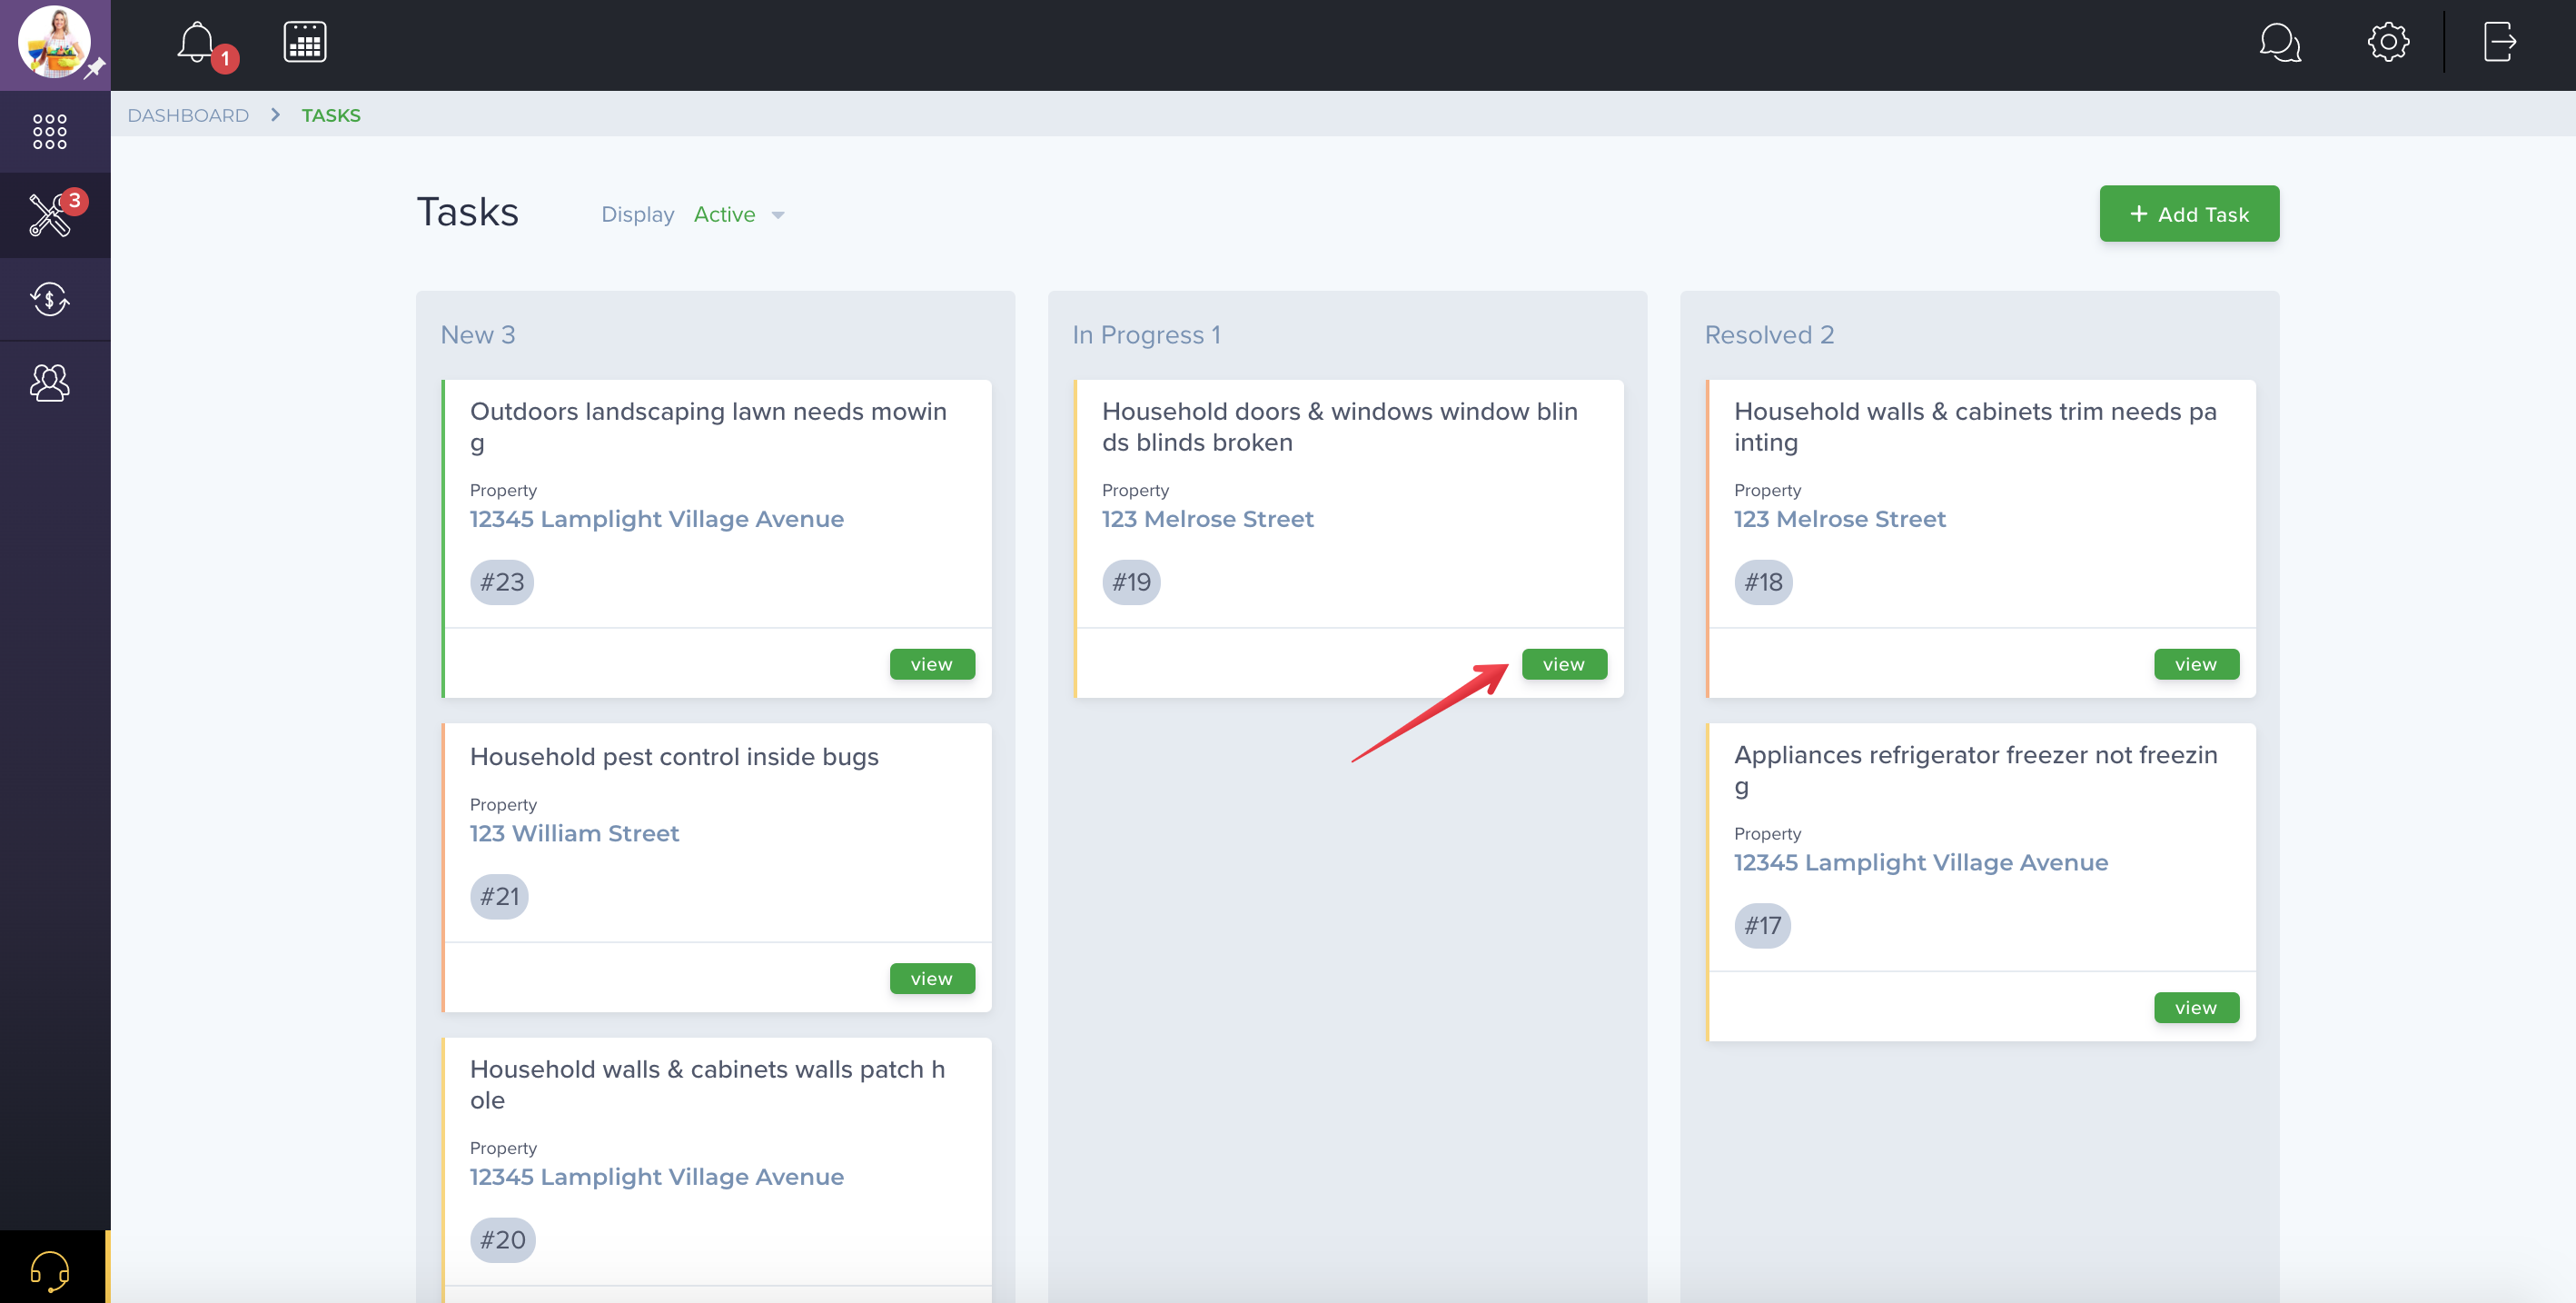Screen dimensions: 2576x1303
Task: Click the breadcrumb chevron separator
Action: [x=275, y=115]
